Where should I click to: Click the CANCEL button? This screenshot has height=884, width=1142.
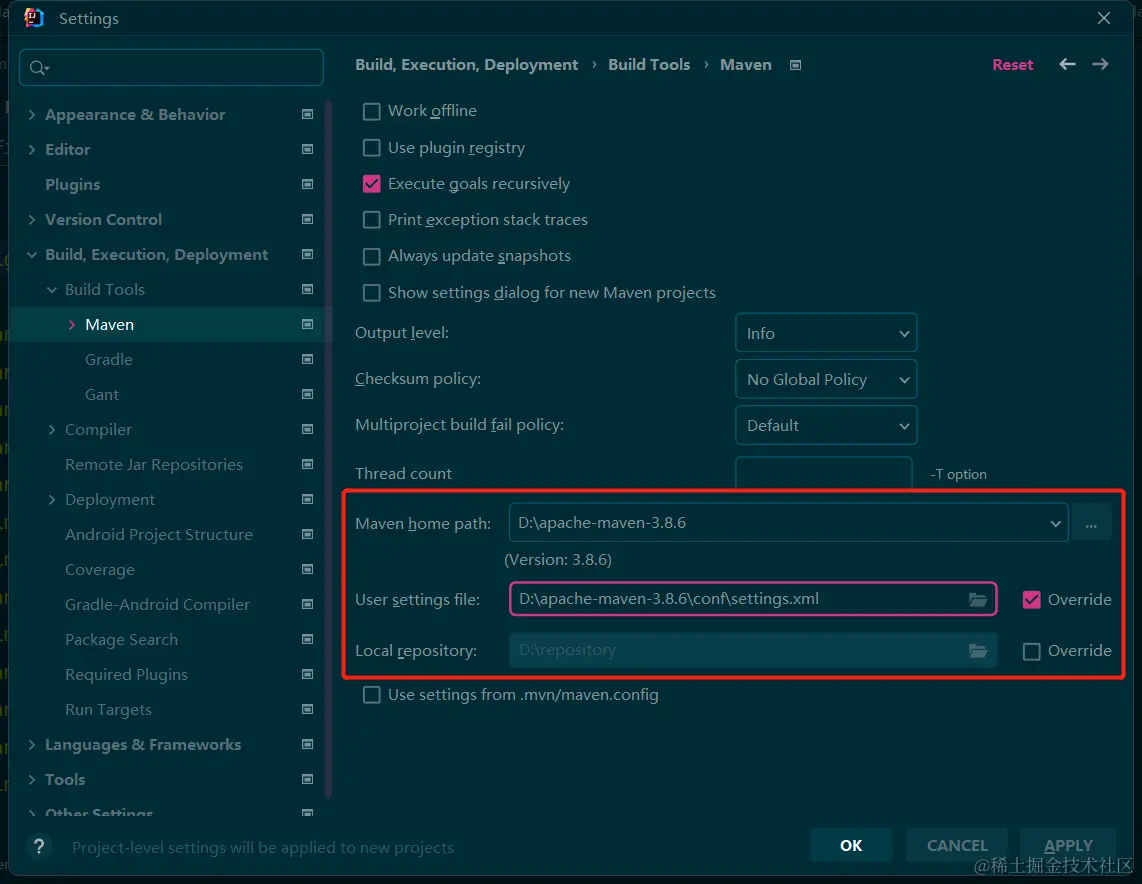pos(957,845)
